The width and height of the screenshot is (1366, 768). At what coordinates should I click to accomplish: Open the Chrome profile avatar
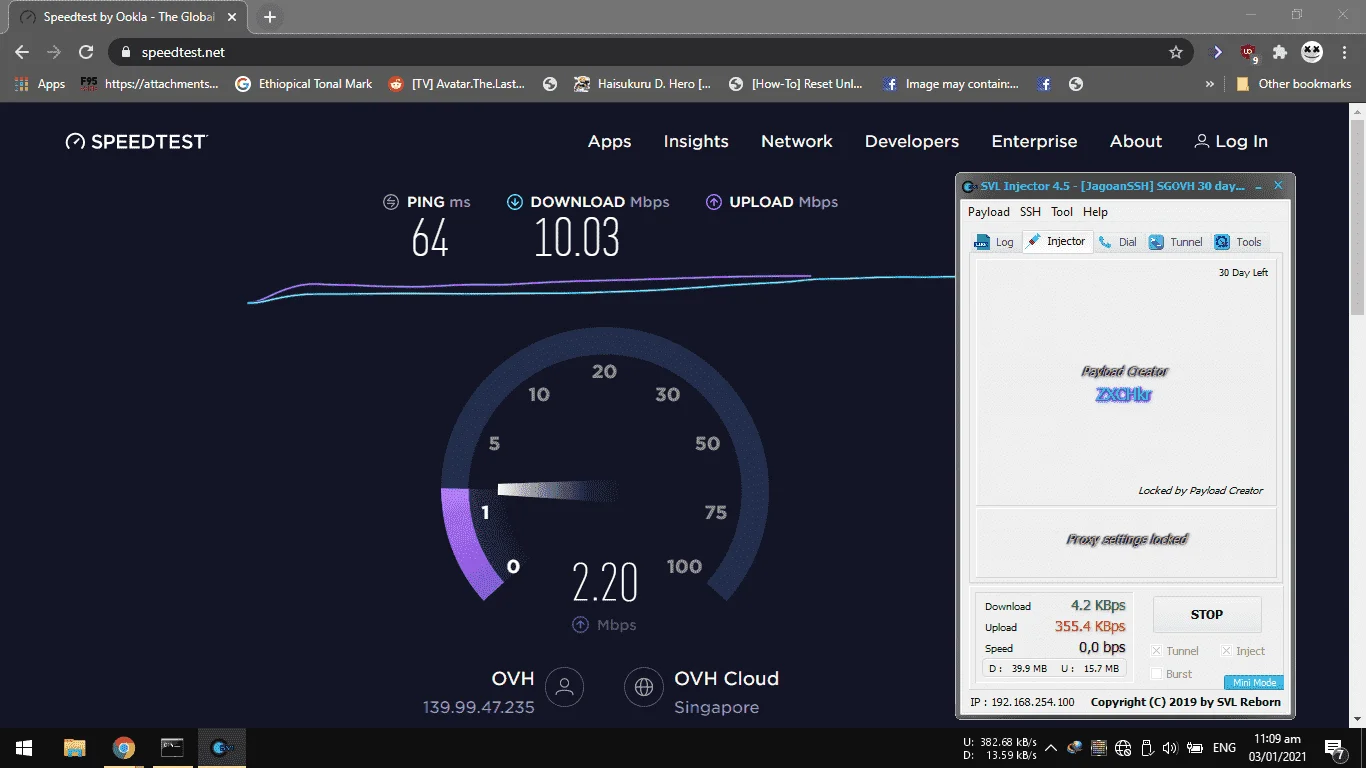pos(1312,52)
